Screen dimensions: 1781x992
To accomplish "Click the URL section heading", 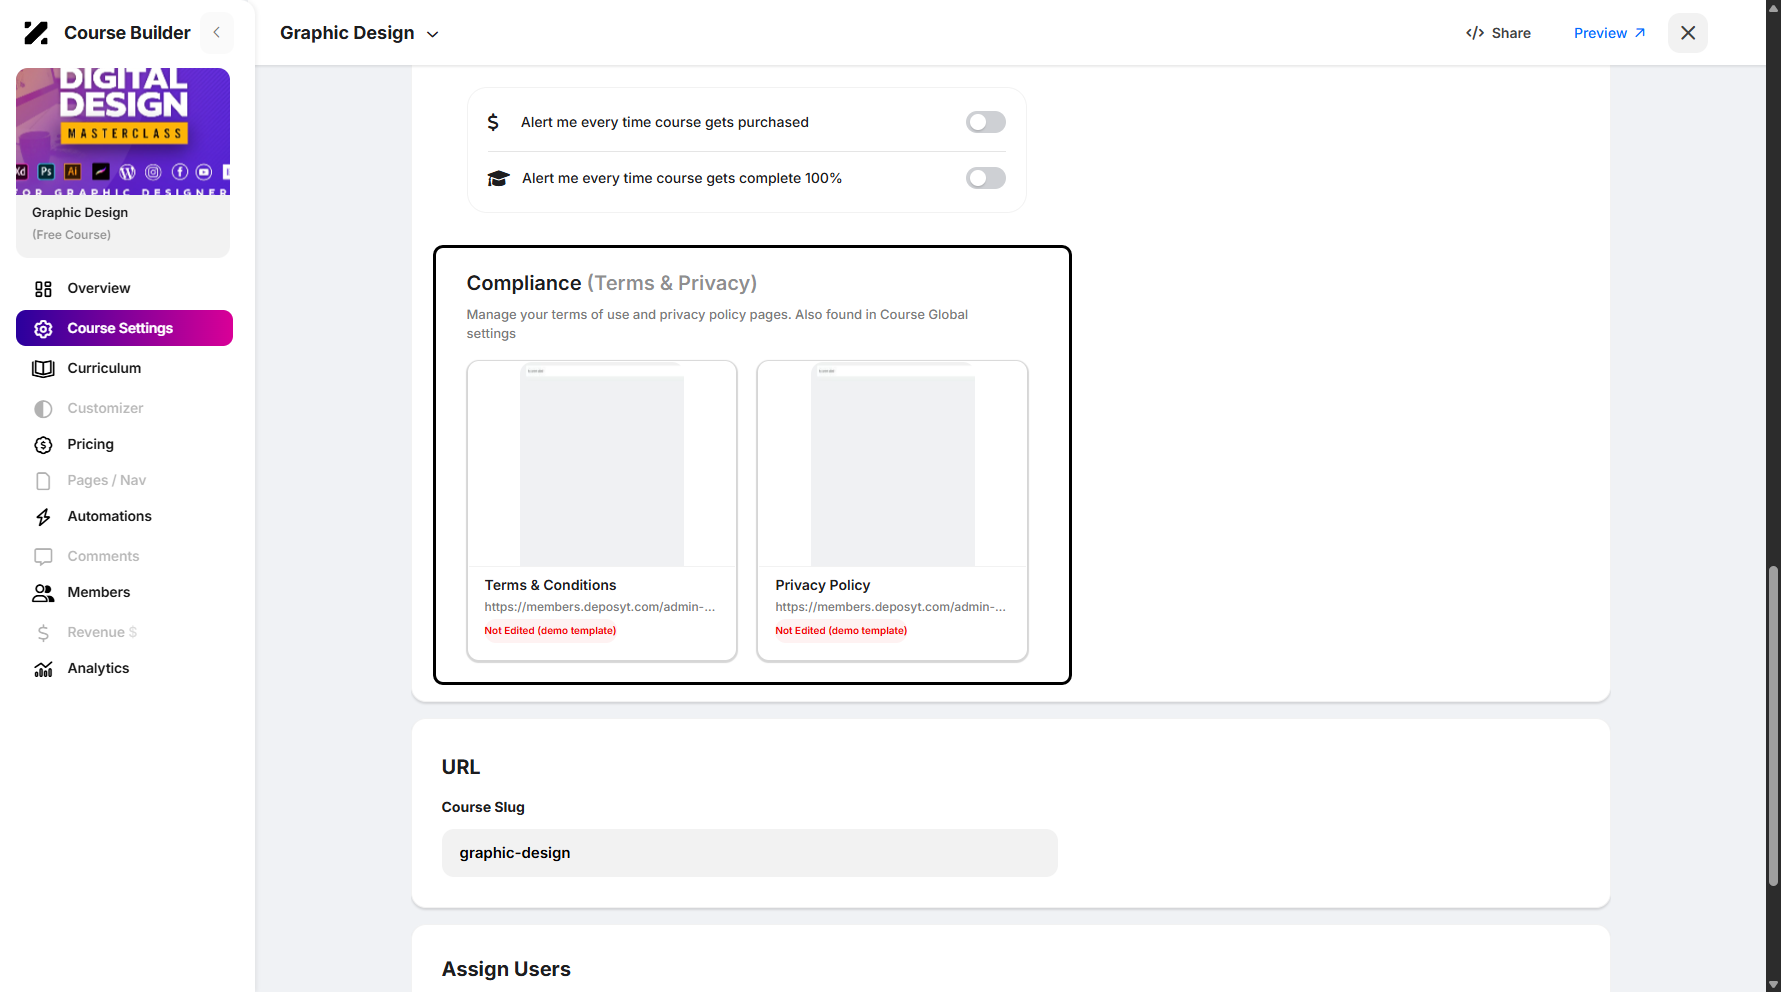I will [x=461, y=767].
